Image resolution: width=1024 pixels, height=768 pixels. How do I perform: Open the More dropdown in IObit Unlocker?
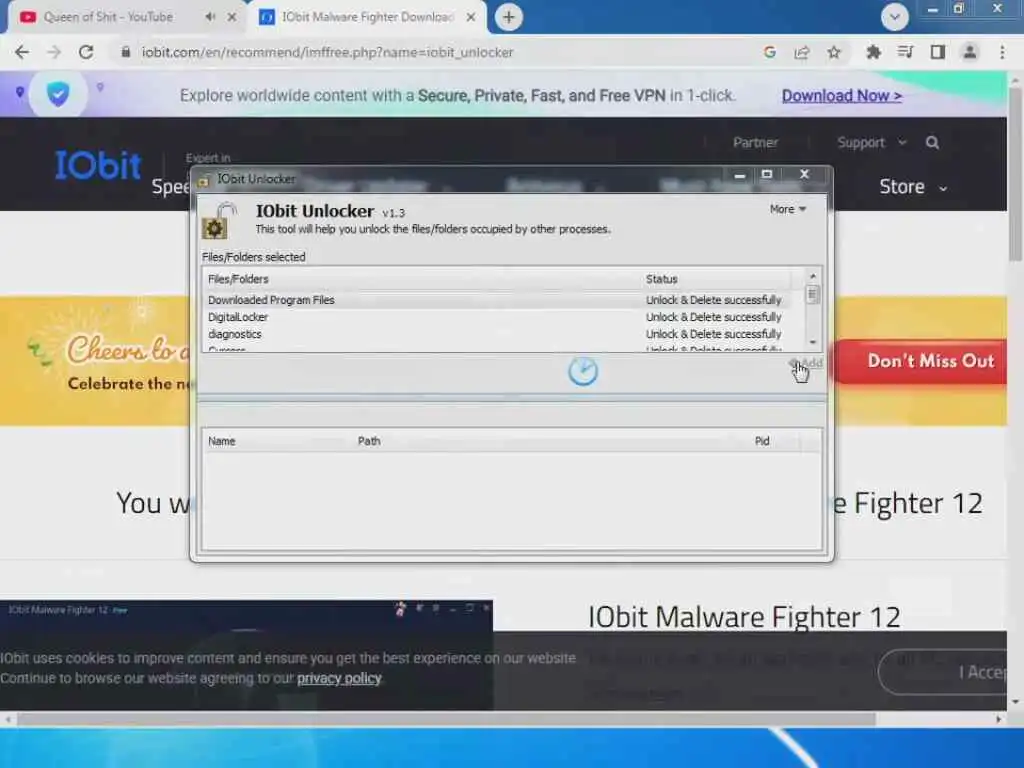click(x=788, y=209)
